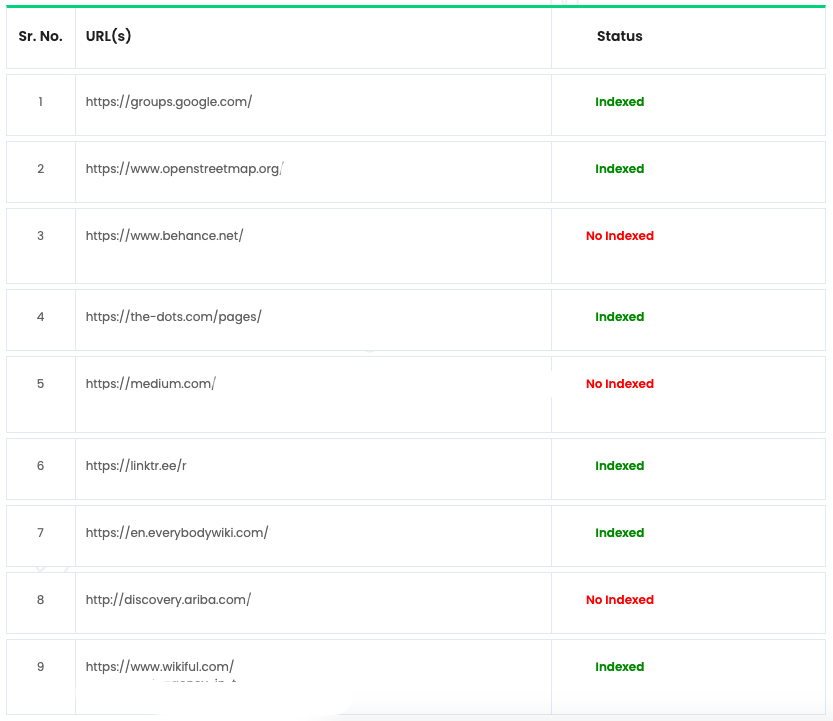Select Indexed status for groups.google.com
Screen dimensions: 833x721
pos(619,101)
